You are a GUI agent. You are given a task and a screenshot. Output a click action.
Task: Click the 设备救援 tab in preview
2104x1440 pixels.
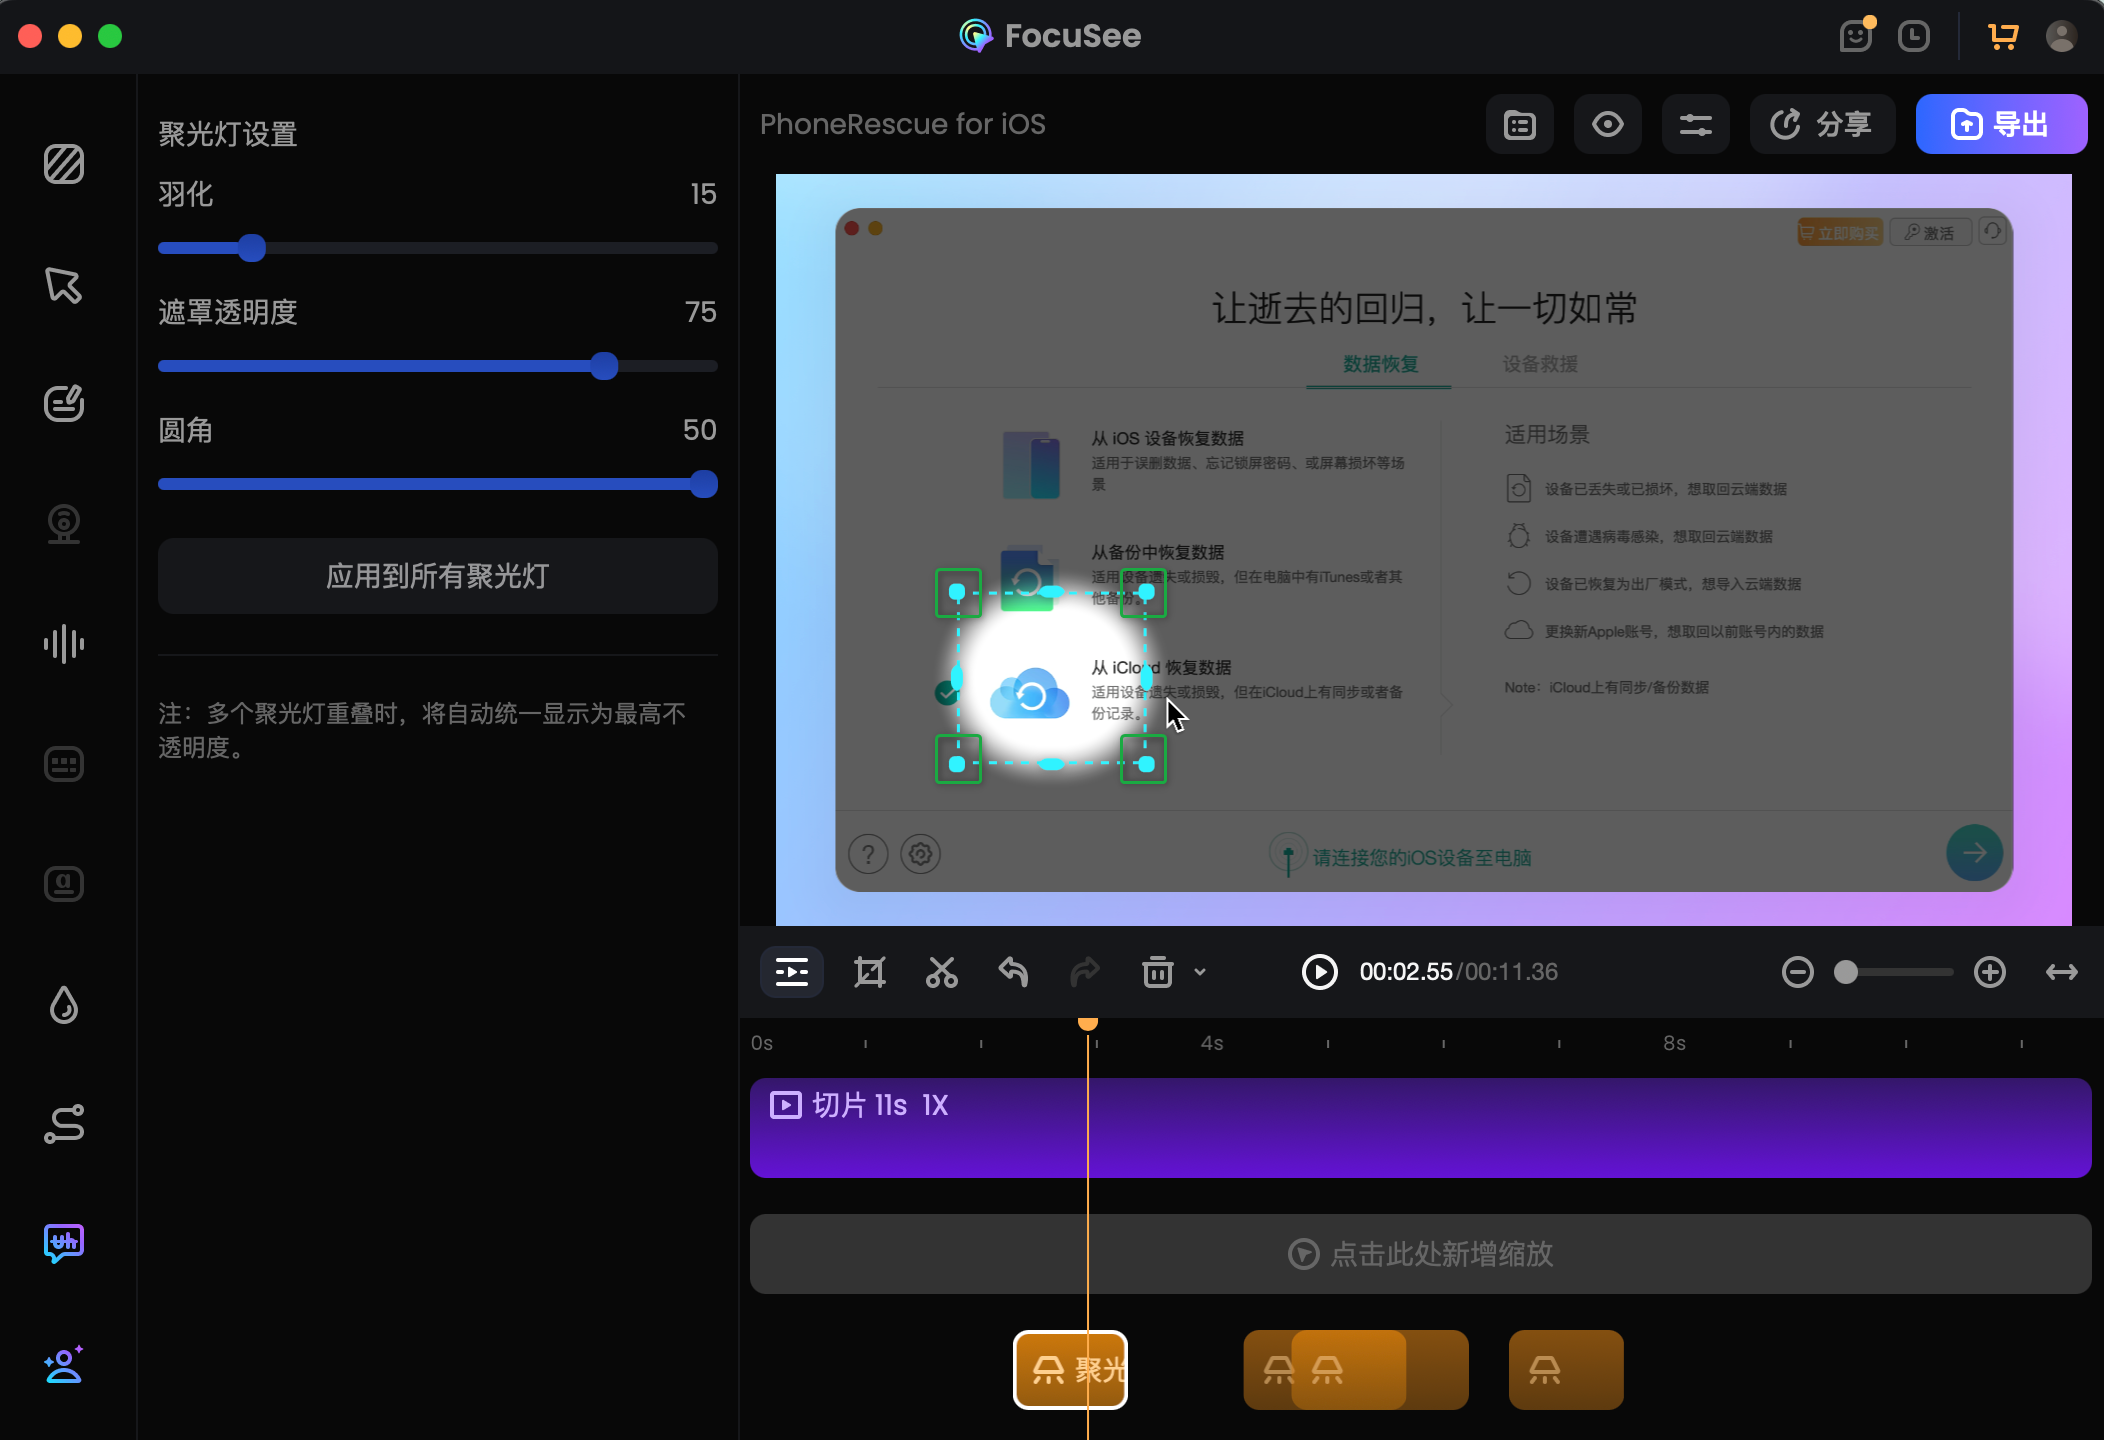pyautogui.click(x=1540, y=364)
